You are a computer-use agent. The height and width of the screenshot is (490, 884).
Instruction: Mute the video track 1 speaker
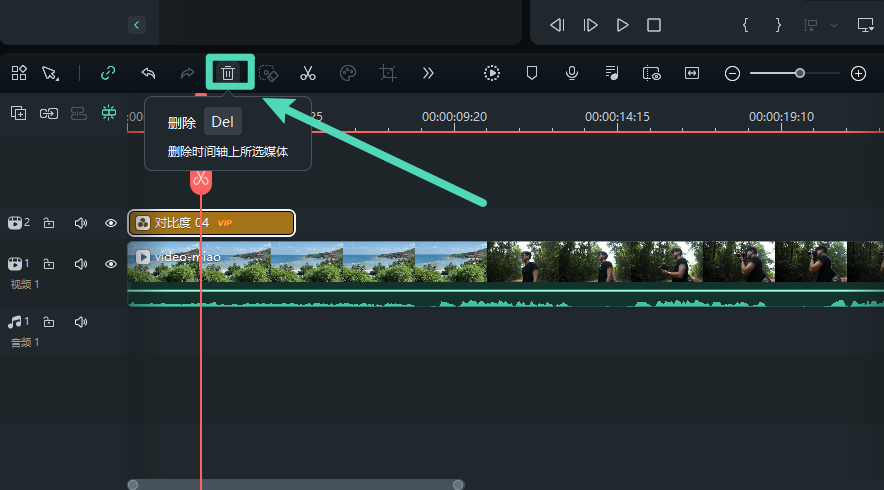point(81,264)
